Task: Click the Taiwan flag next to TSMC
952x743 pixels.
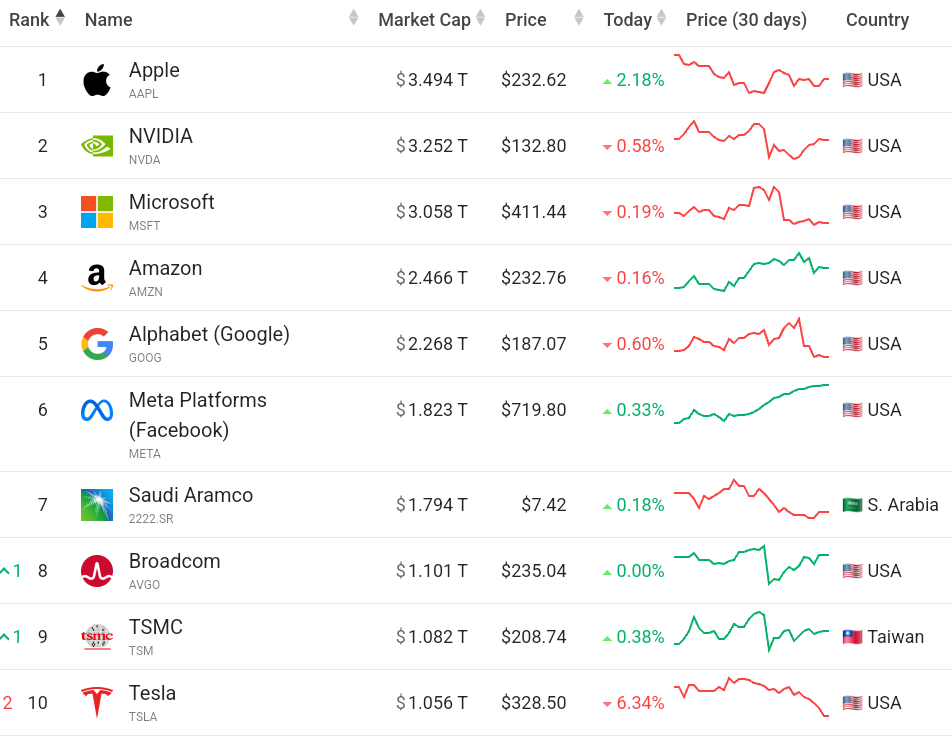Action: point(852,637)
